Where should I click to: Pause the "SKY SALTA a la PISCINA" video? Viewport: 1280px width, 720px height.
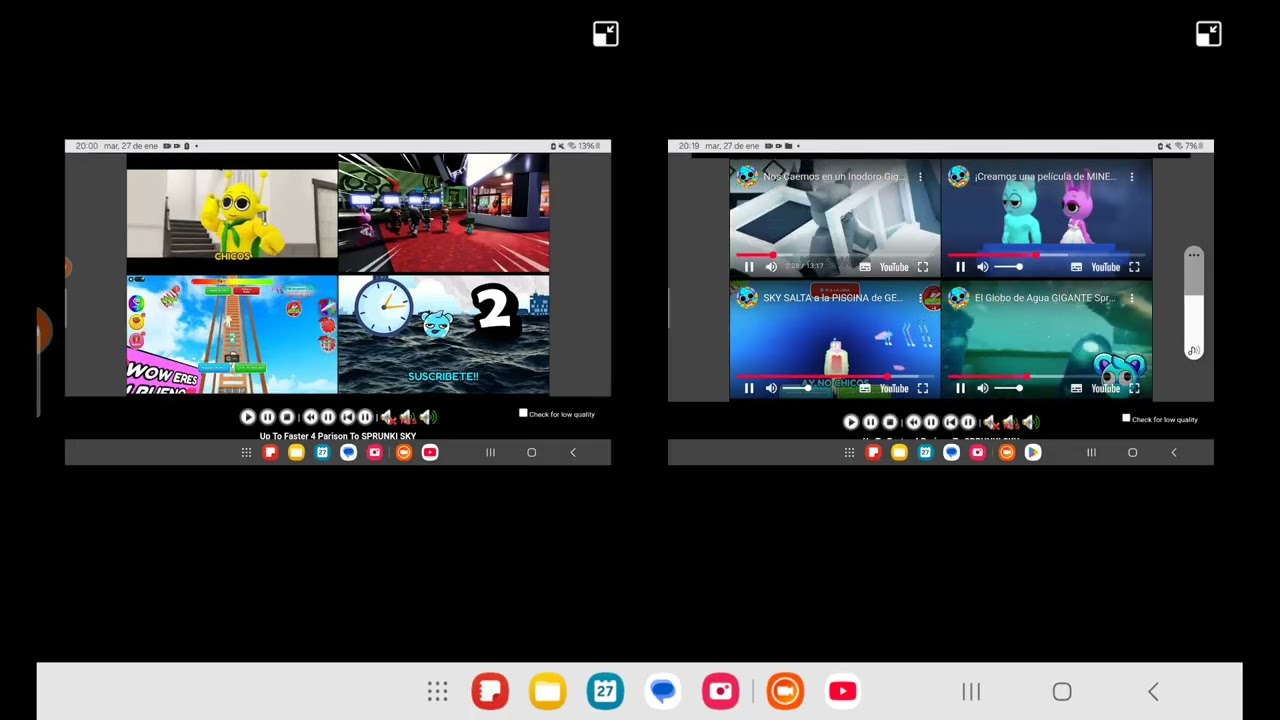[x=749, y=388]
